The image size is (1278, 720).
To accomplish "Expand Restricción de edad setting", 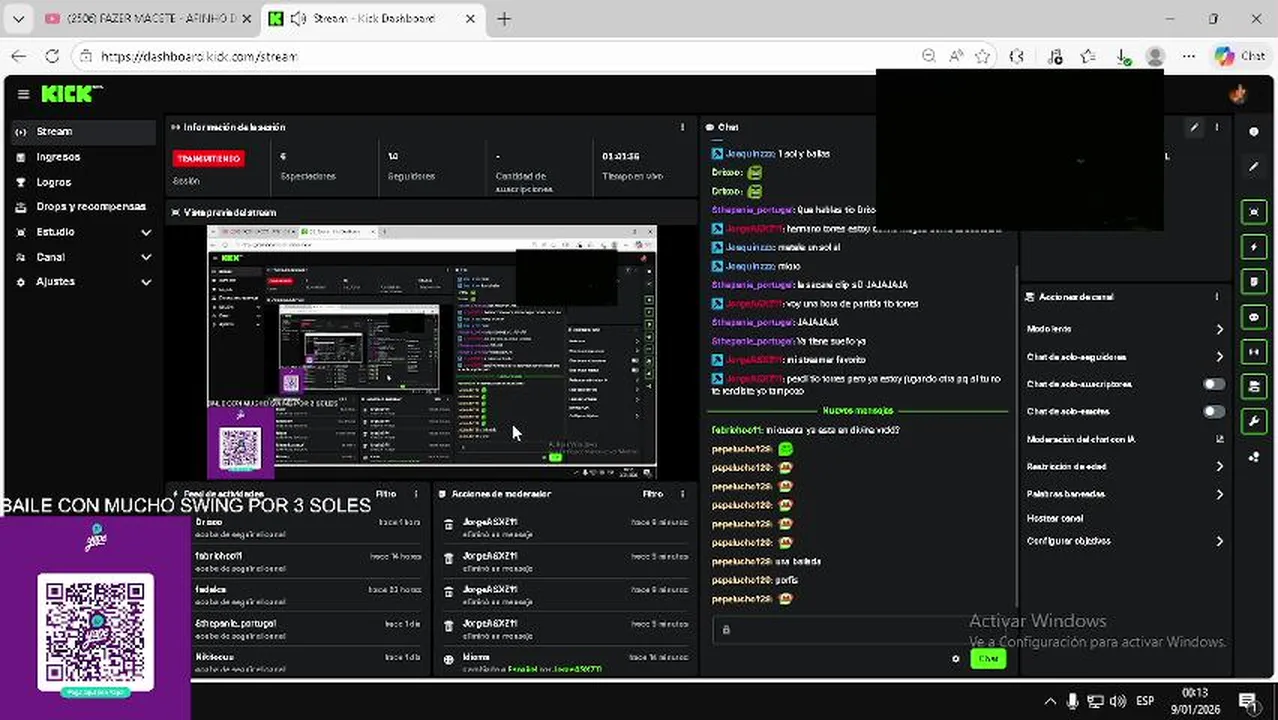I will [1125, 467].
